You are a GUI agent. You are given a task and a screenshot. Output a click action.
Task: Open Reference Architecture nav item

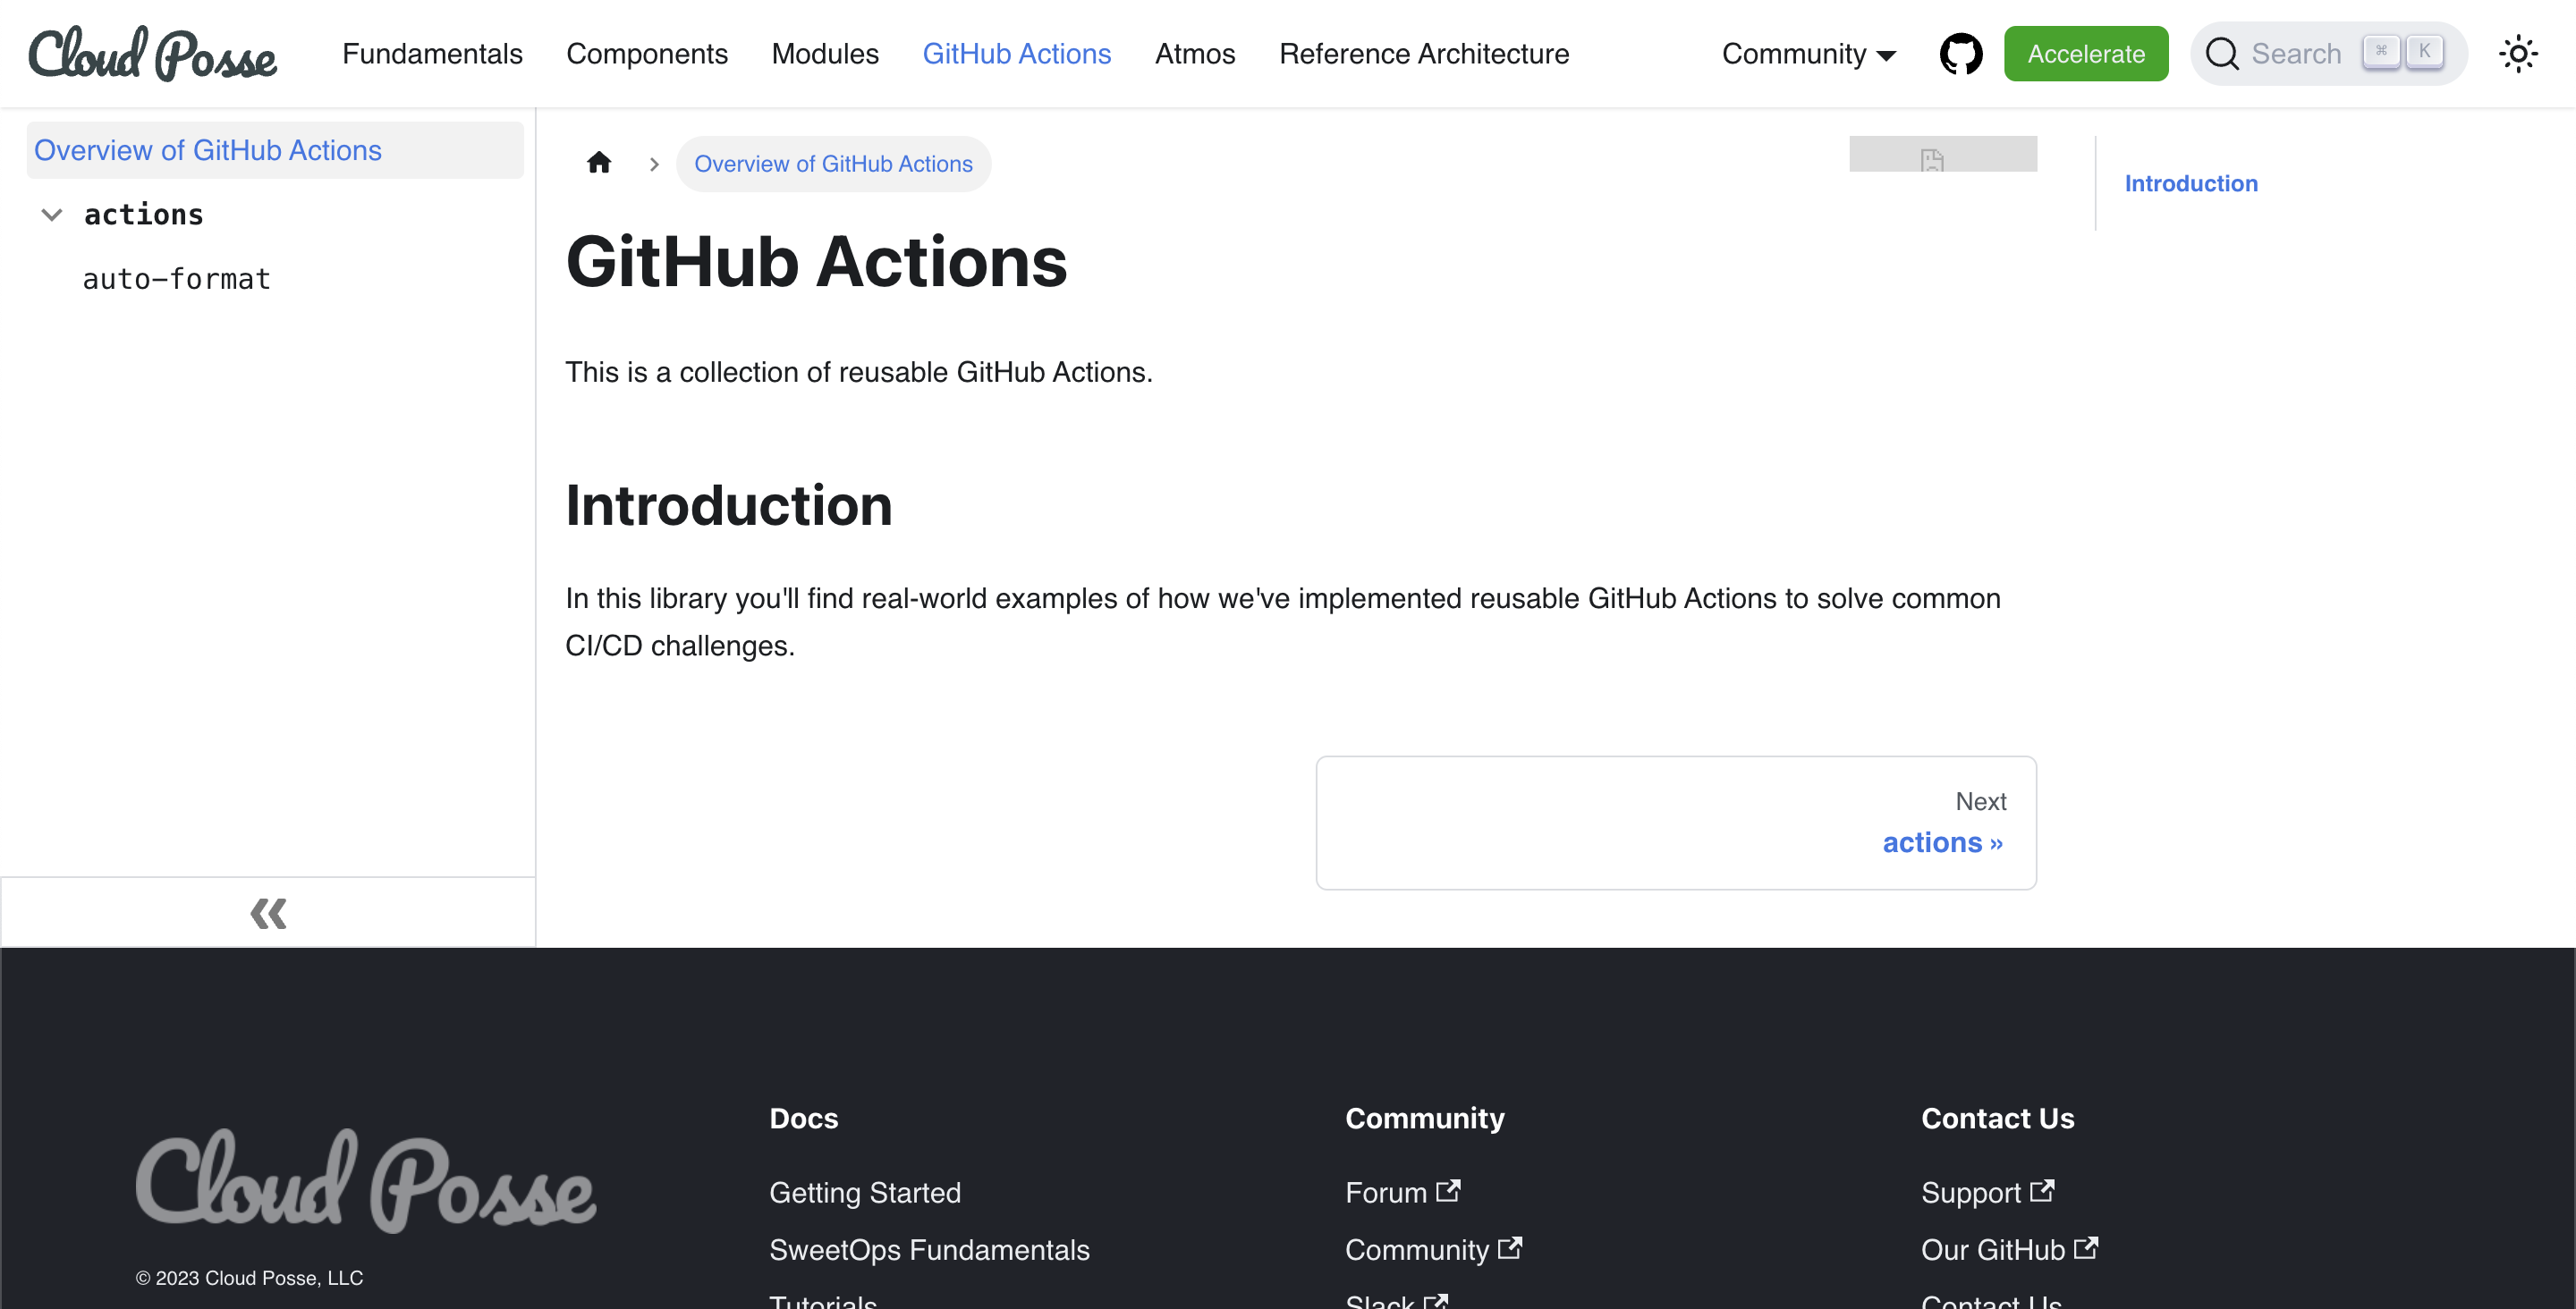(x=1423, y=54)
